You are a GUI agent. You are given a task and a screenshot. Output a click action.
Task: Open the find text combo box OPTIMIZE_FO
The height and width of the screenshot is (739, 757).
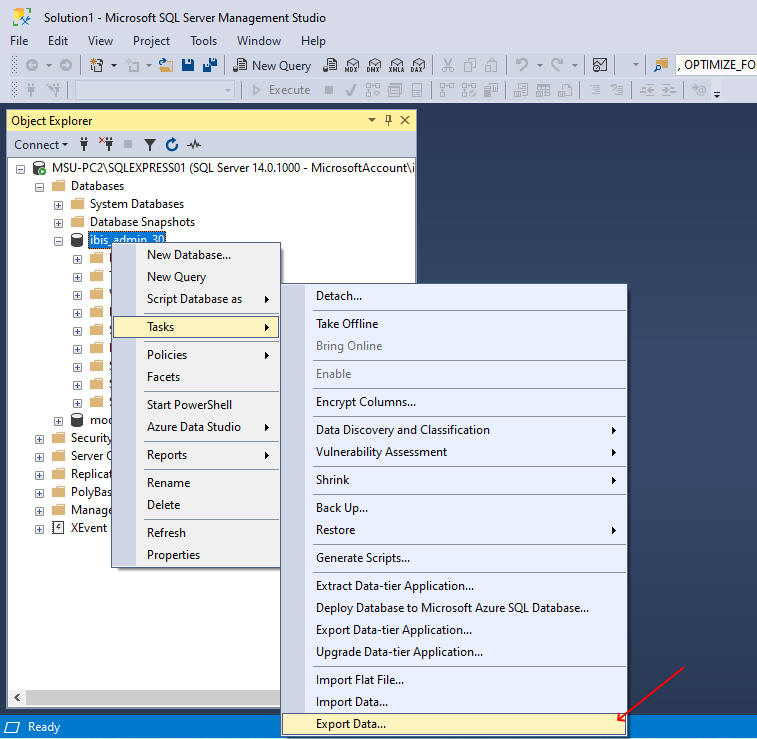[x=716, y=65]
